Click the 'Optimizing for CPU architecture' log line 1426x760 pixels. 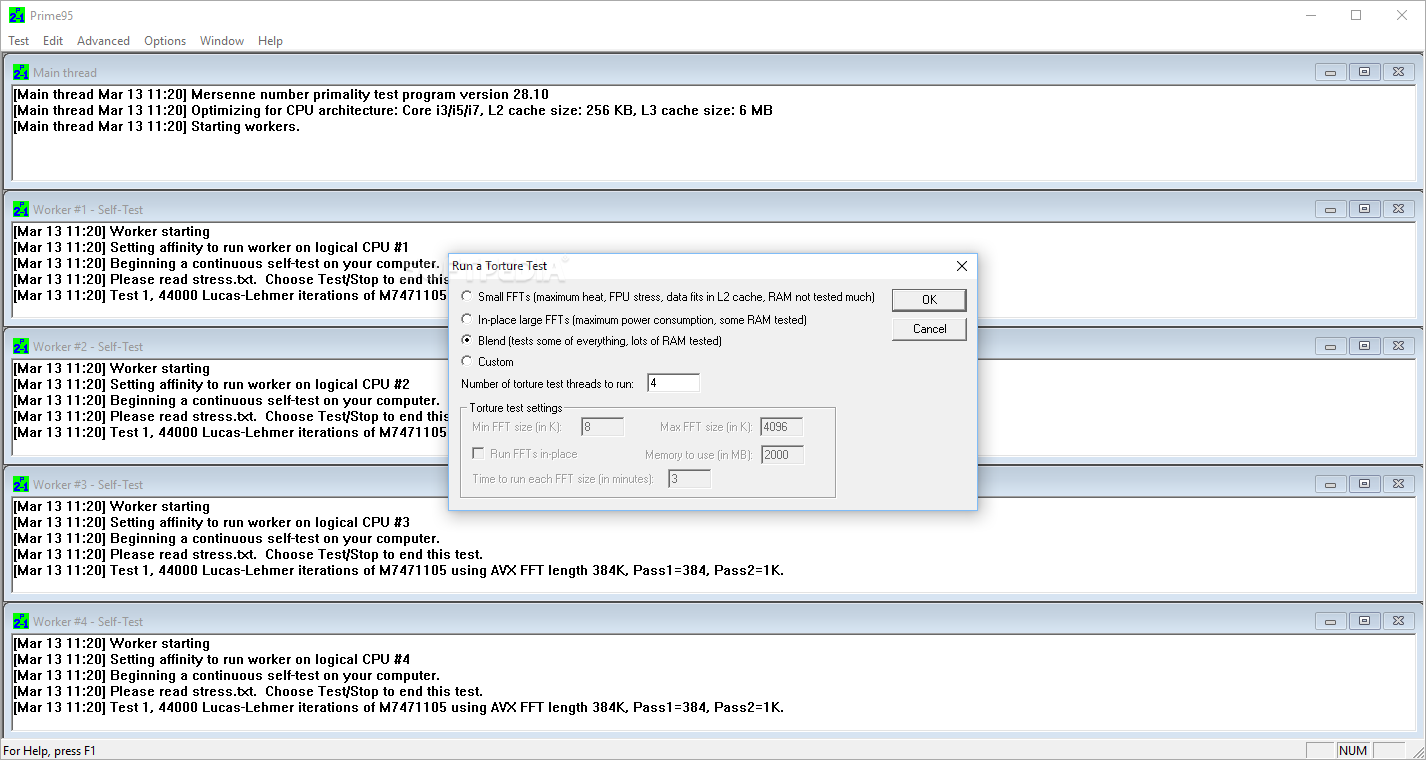[x=393, y=110]
